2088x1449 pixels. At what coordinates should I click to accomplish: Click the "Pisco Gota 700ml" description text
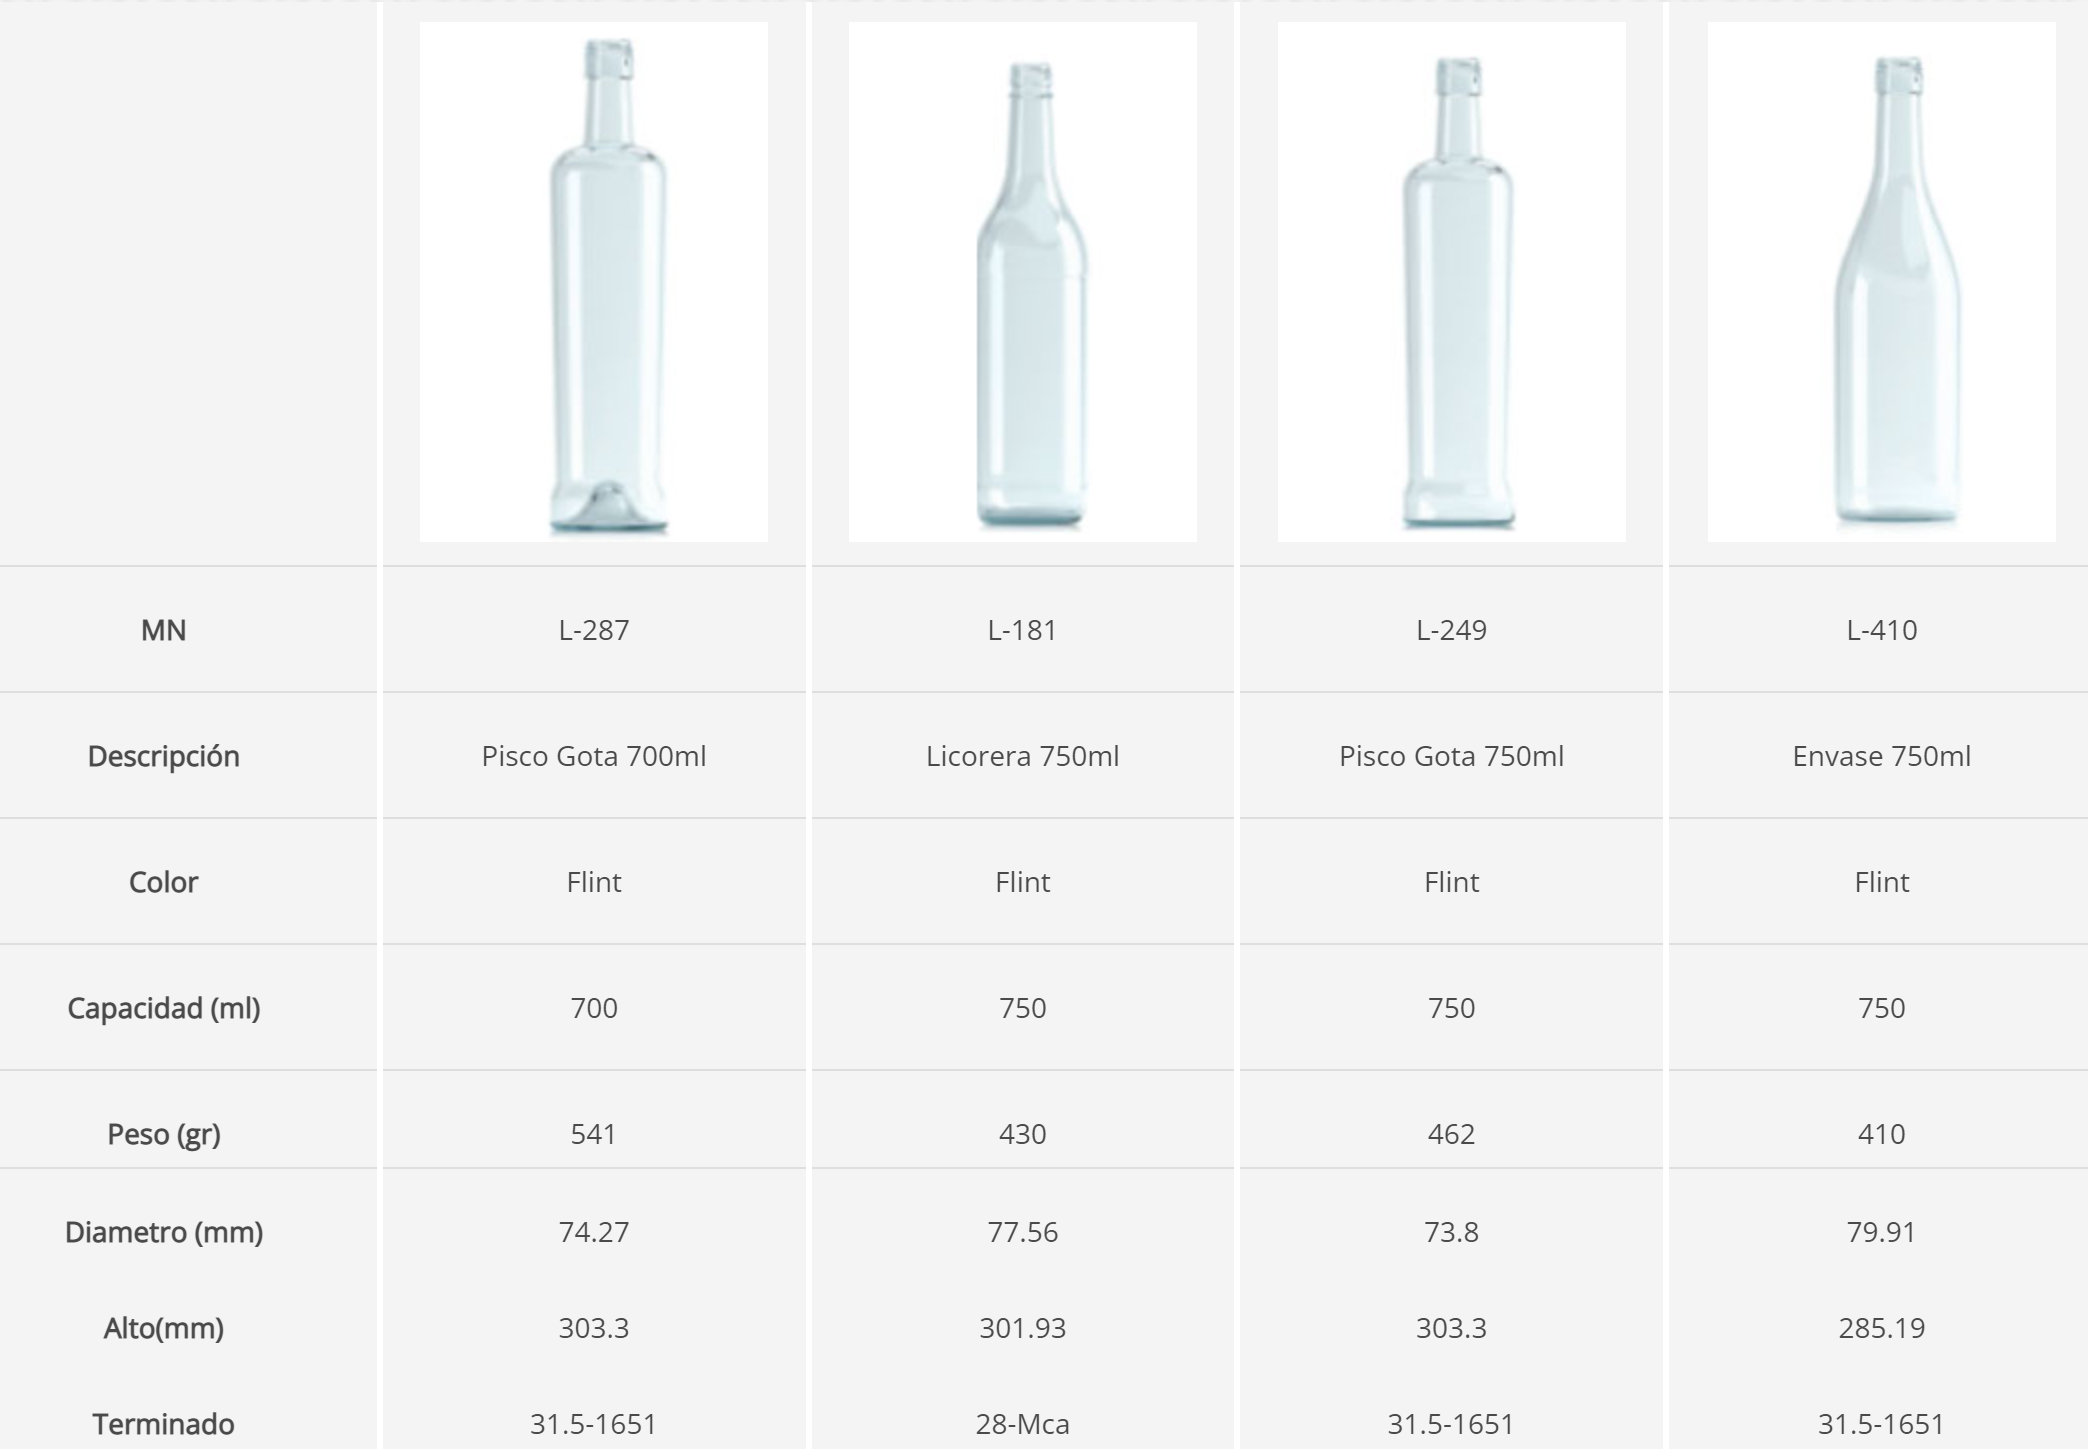[594, 756]
